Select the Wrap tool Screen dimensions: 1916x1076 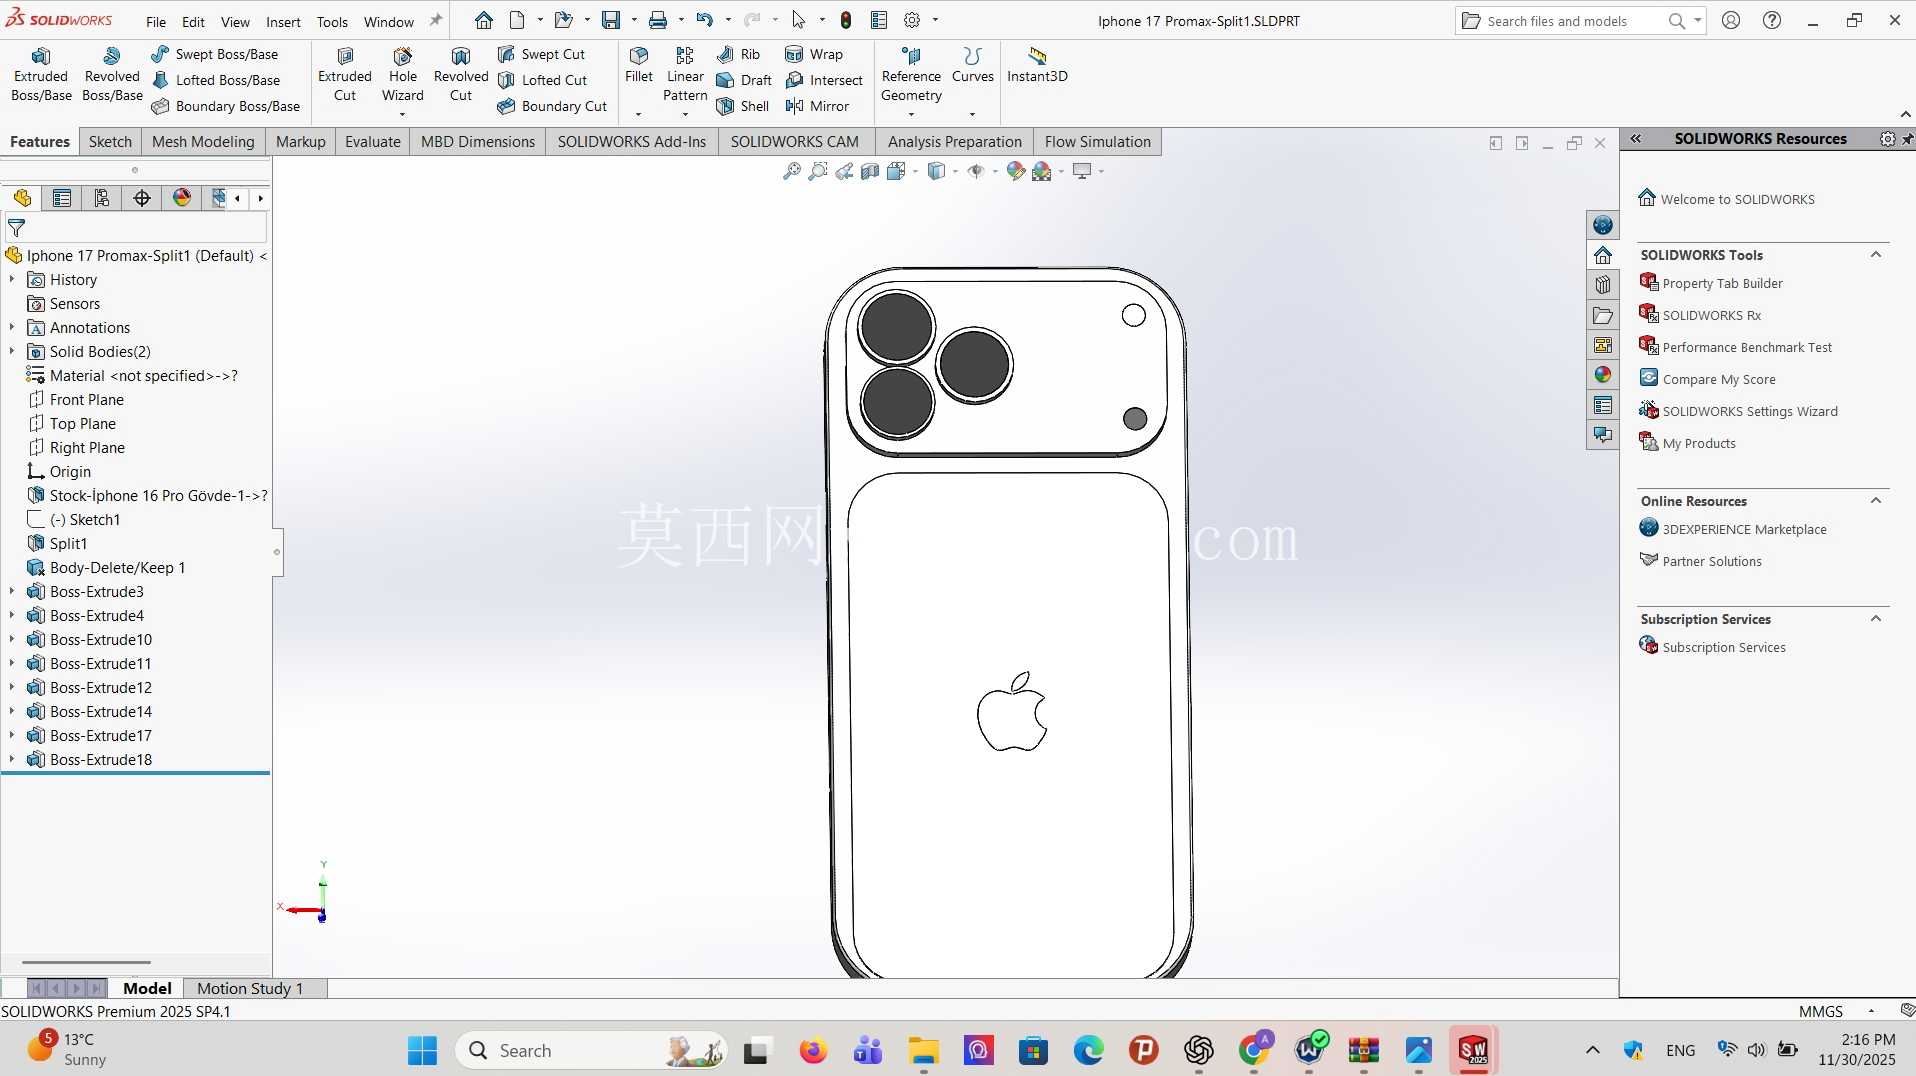[814, 54]
